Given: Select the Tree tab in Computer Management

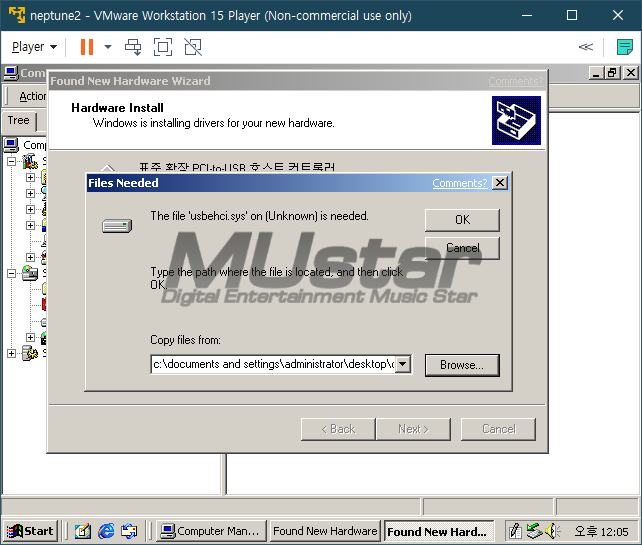Looking at the screenshot, I should pos(19,120).
